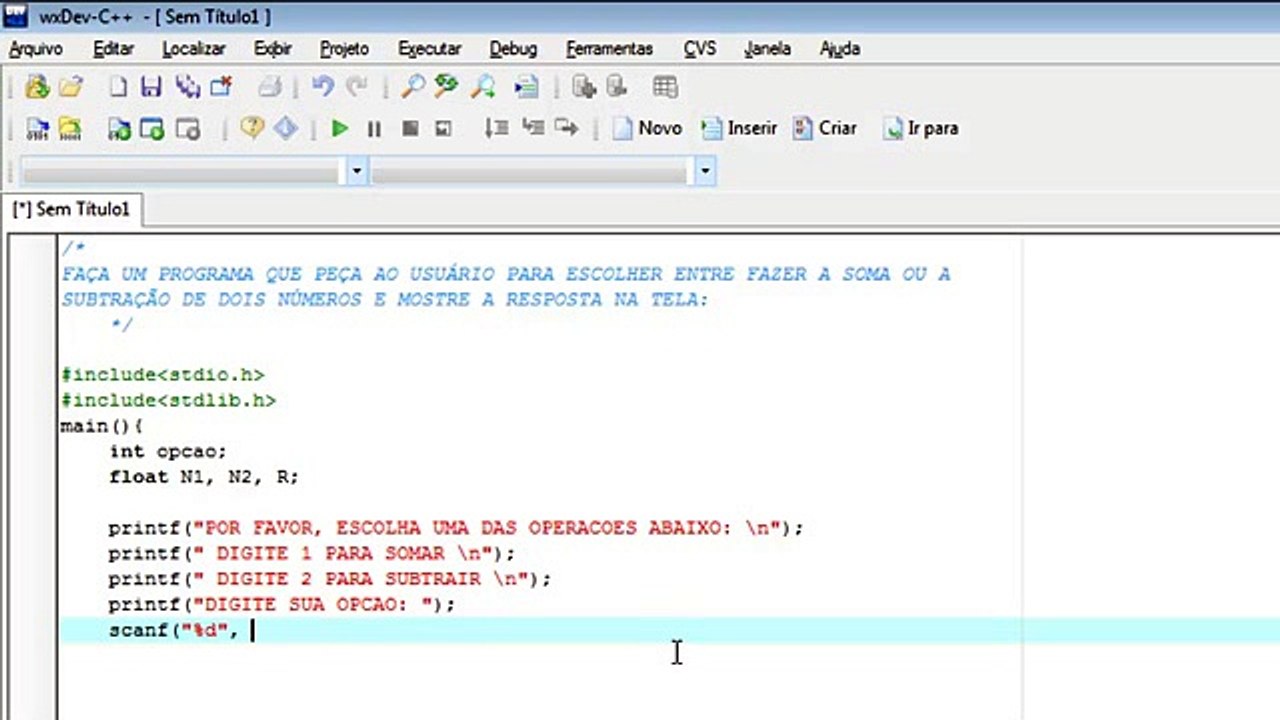Image resolution: width=1280 pixels, height=720 pixels.
Task: Pause execution with the pause icon
Action: [374, 129]
